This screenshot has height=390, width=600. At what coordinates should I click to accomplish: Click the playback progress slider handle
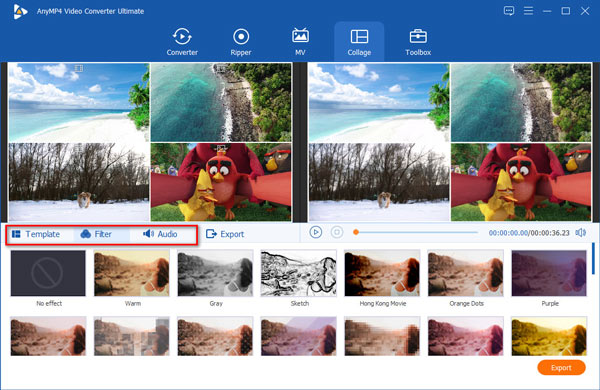point(355,232)
